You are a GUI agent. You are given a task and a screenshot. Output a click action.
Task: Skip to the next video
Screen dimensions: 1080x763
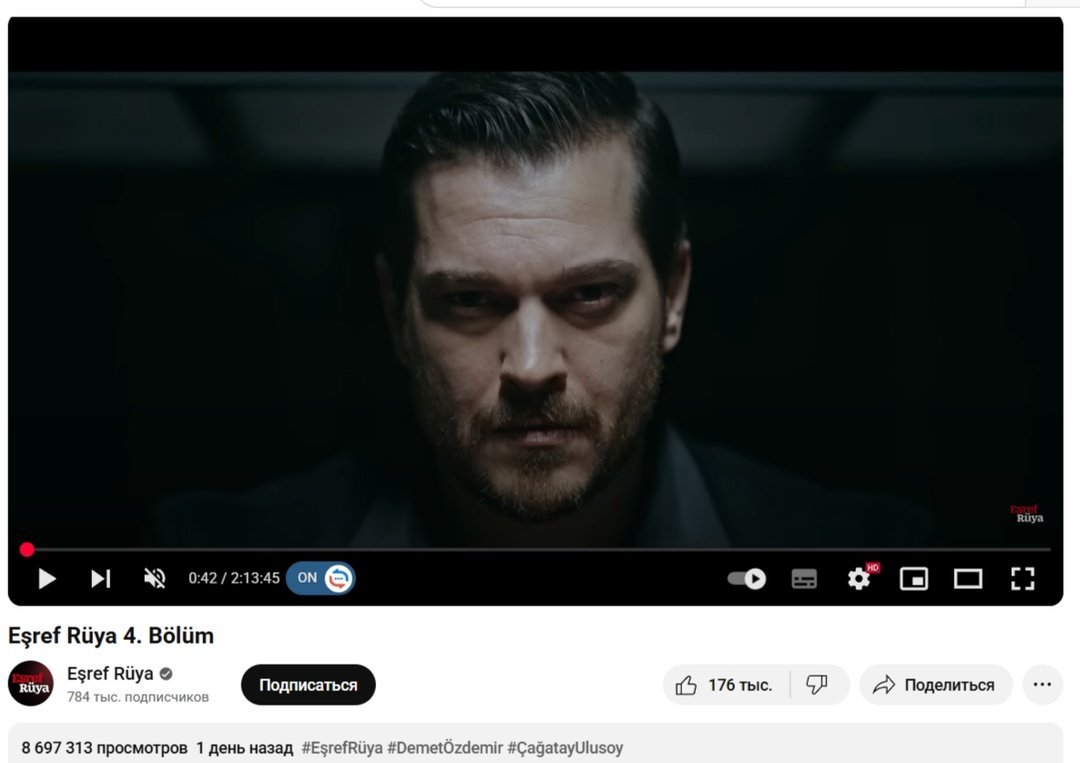tap(101, 578)
